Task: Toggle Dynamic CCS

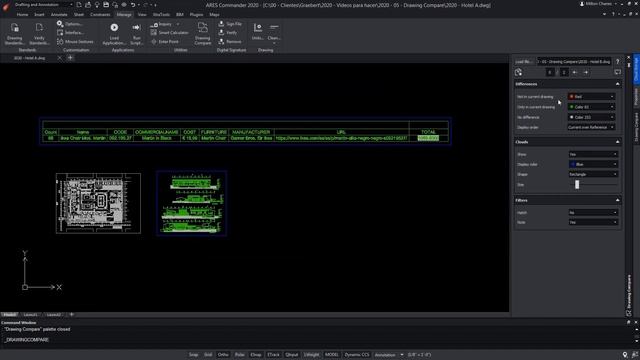Action: coord(357,355)
